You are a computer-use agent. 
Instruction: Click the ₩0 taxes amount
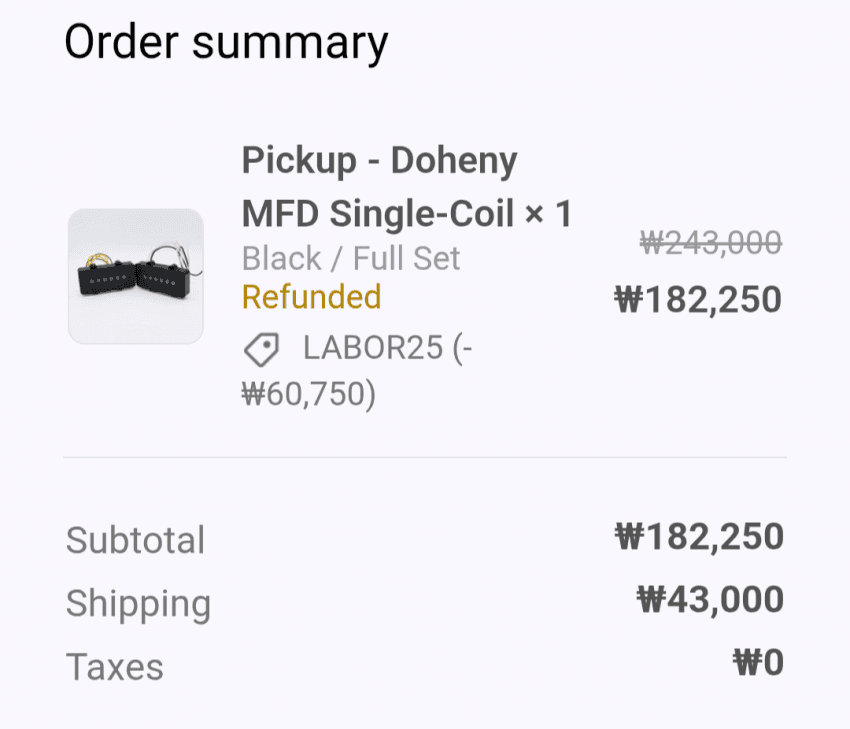757,662
